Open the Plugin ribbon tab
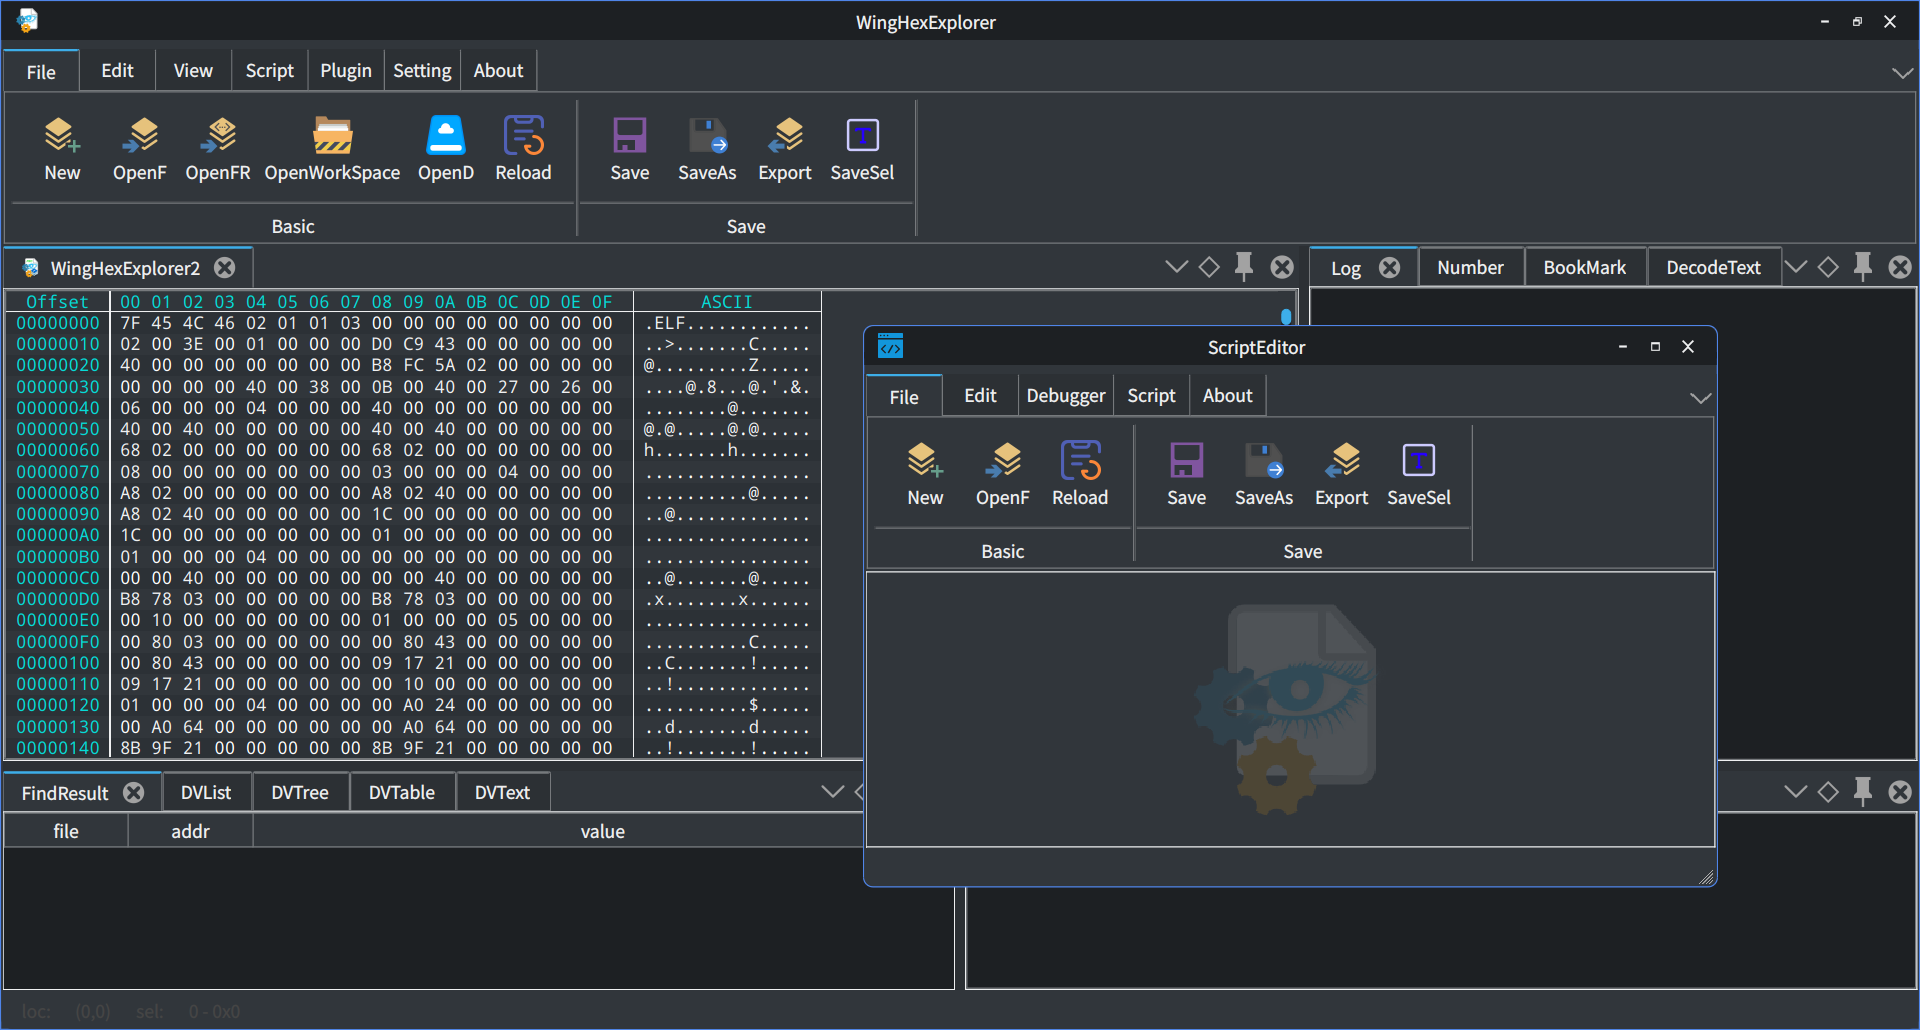1920x1030 pixels. pyautogui.click(x=346, y=71)
